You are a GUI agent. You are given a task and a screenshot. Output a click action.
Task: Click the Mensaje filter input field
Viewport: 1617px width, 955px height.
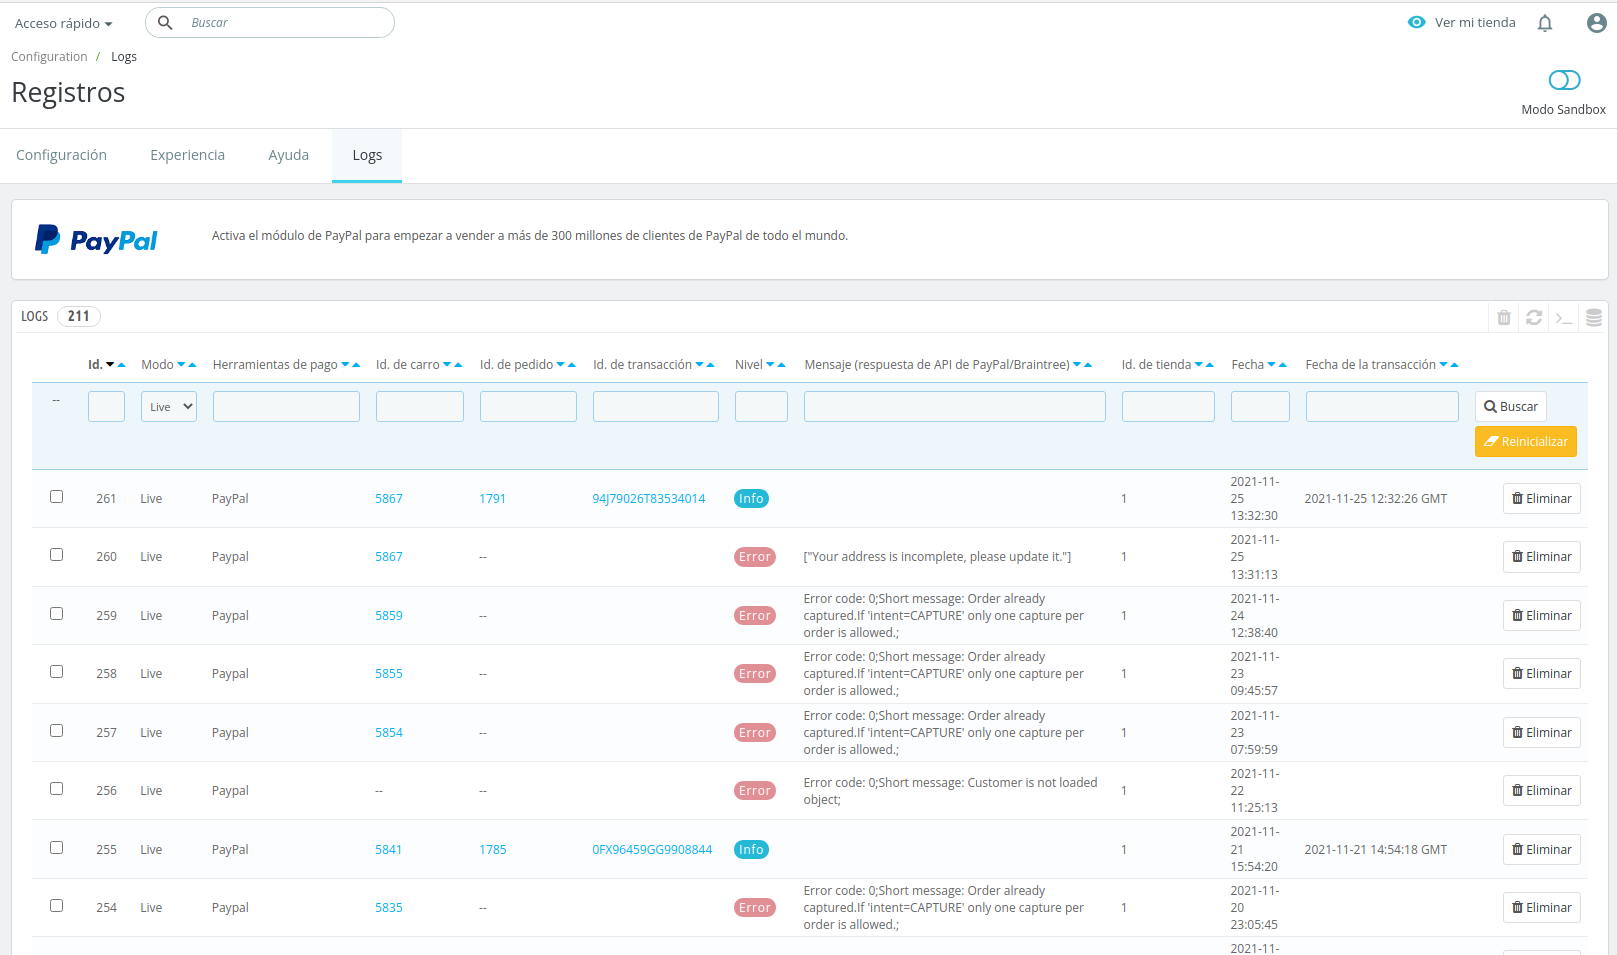[x=955, y=407]
